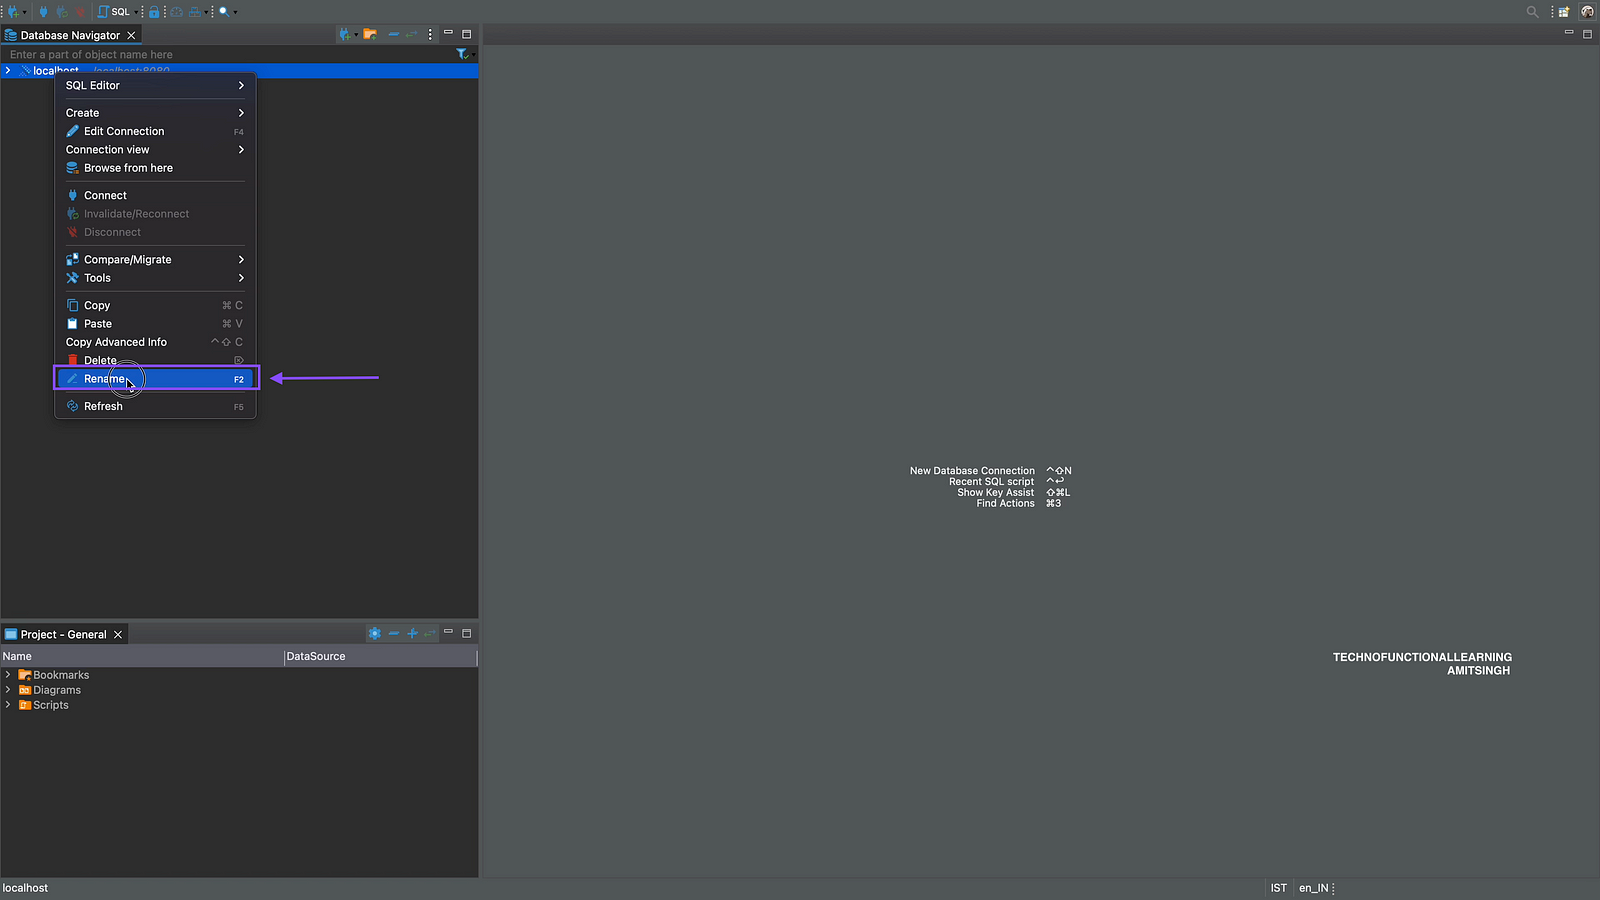Toggle Link with Editor in Database Navigator

click(411, 34)
